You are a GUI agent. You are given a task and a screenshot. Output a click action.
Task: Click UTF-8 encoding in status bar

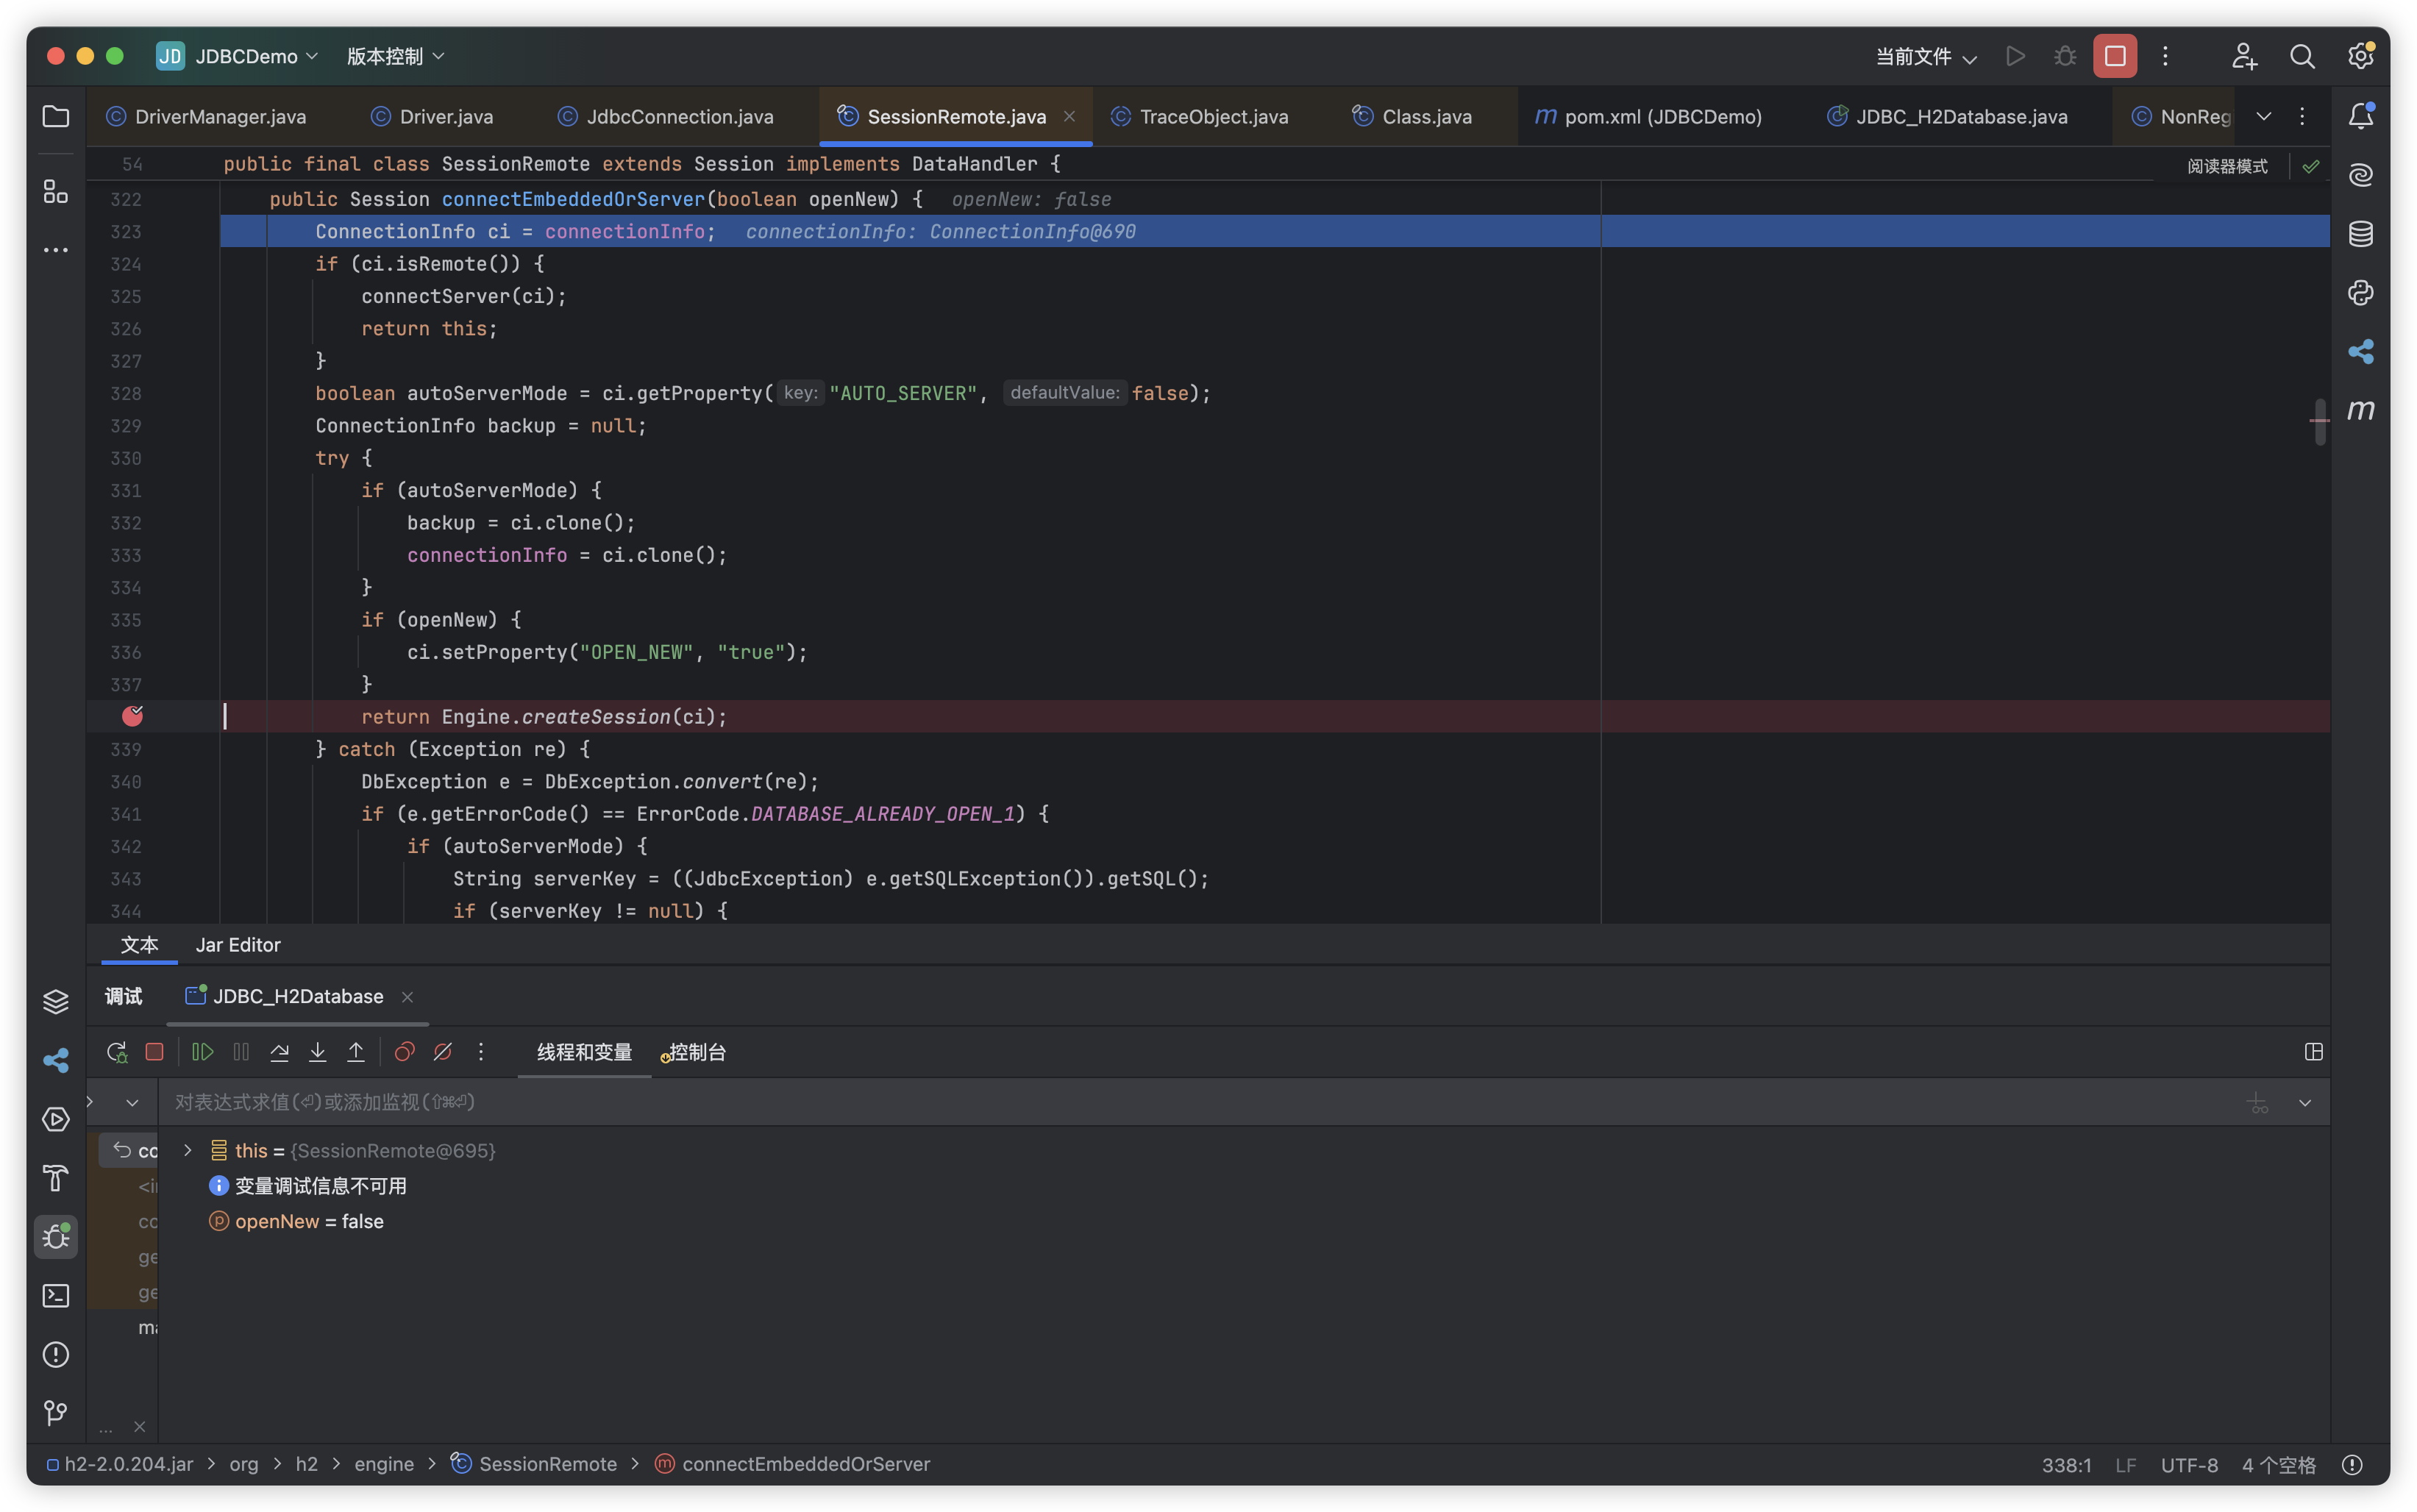click(2189, 1465)
